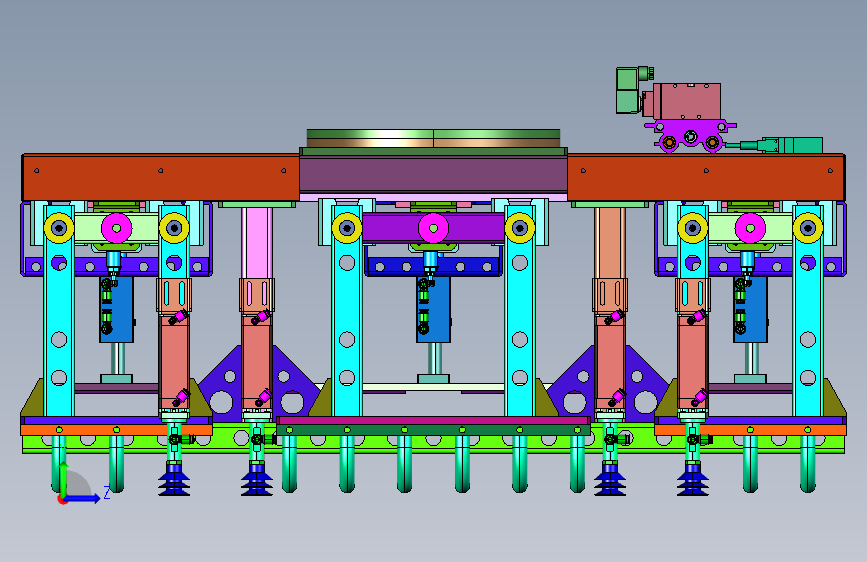Select the purple center mounting block under the flange
This screenshot has width=867, height=562.
[x=434, y=175]
